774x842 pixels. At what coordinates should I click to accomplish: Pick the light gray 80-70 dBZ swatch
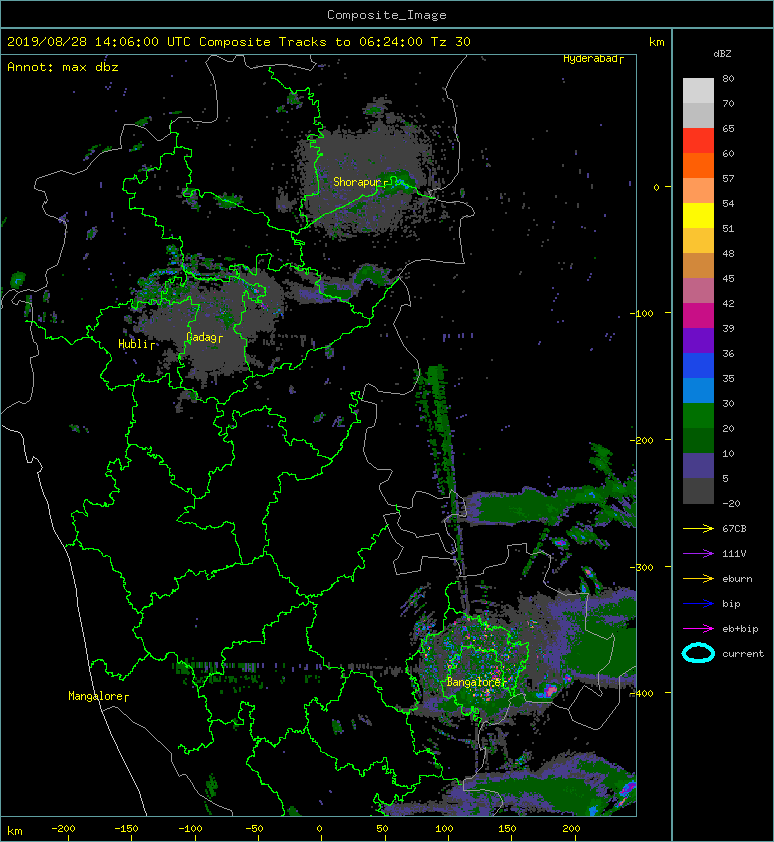(x=698, y=91)
